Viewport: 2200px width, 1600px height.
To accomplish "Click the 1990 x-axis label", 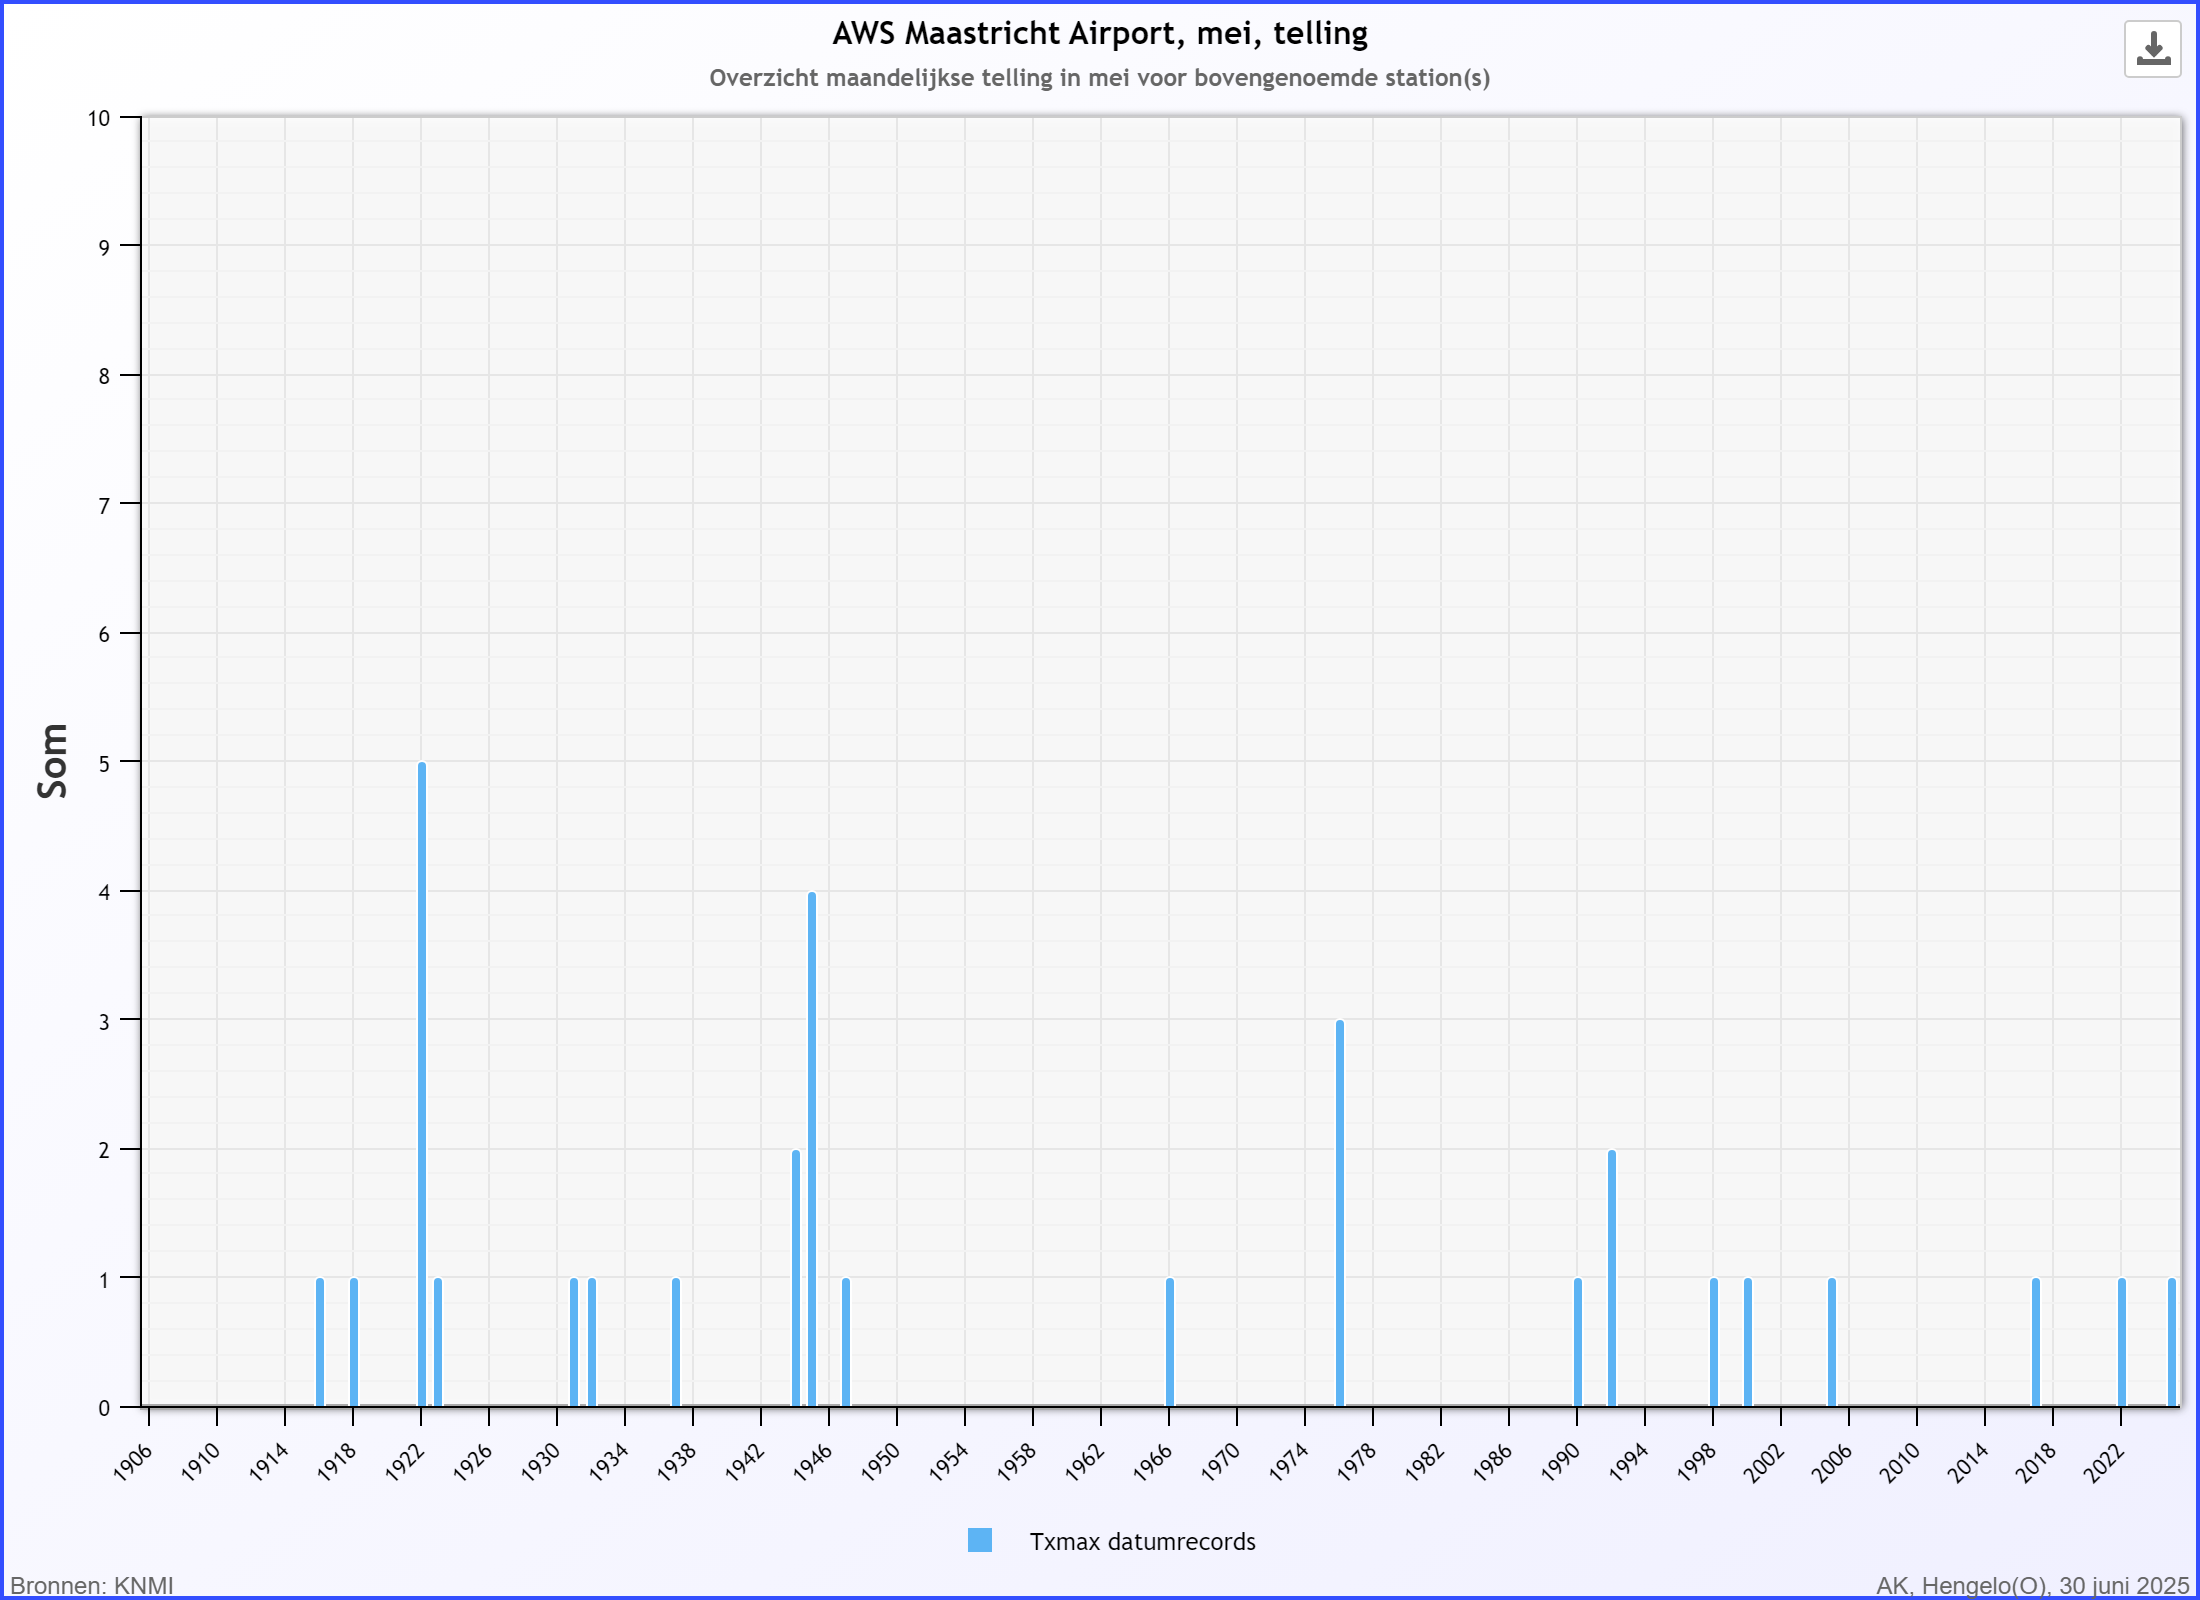I will pyautogui.click(x=1563, y=1463).
